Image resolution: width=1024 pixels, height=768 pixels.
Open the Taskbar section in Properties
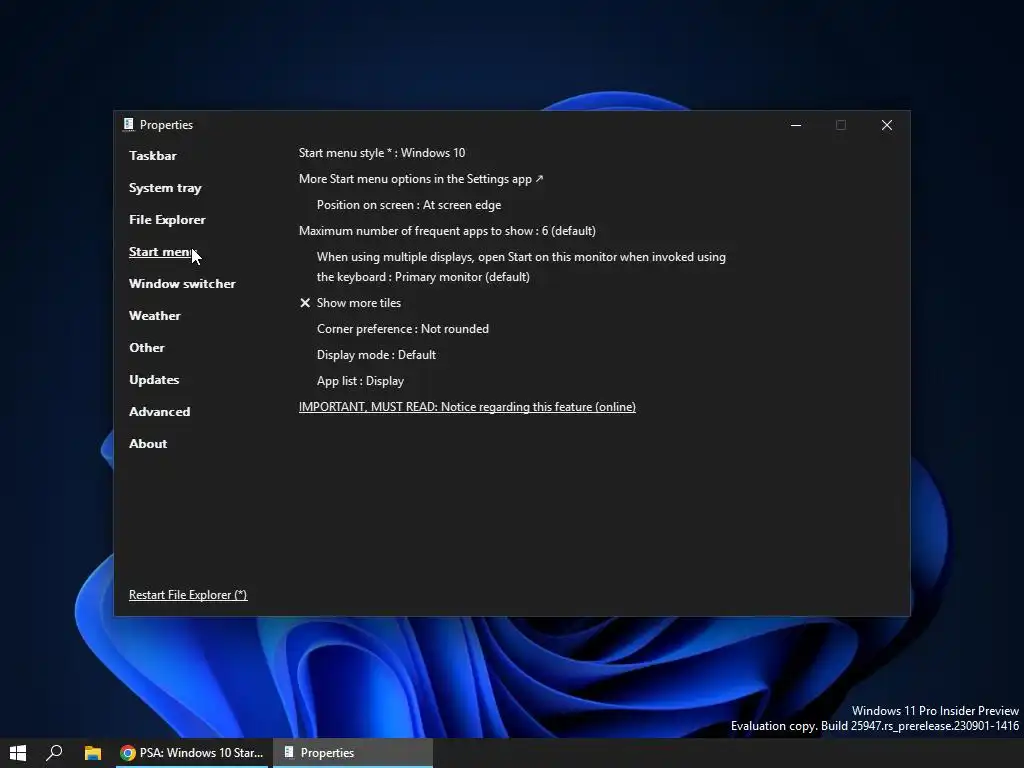[x=153, y=155]
